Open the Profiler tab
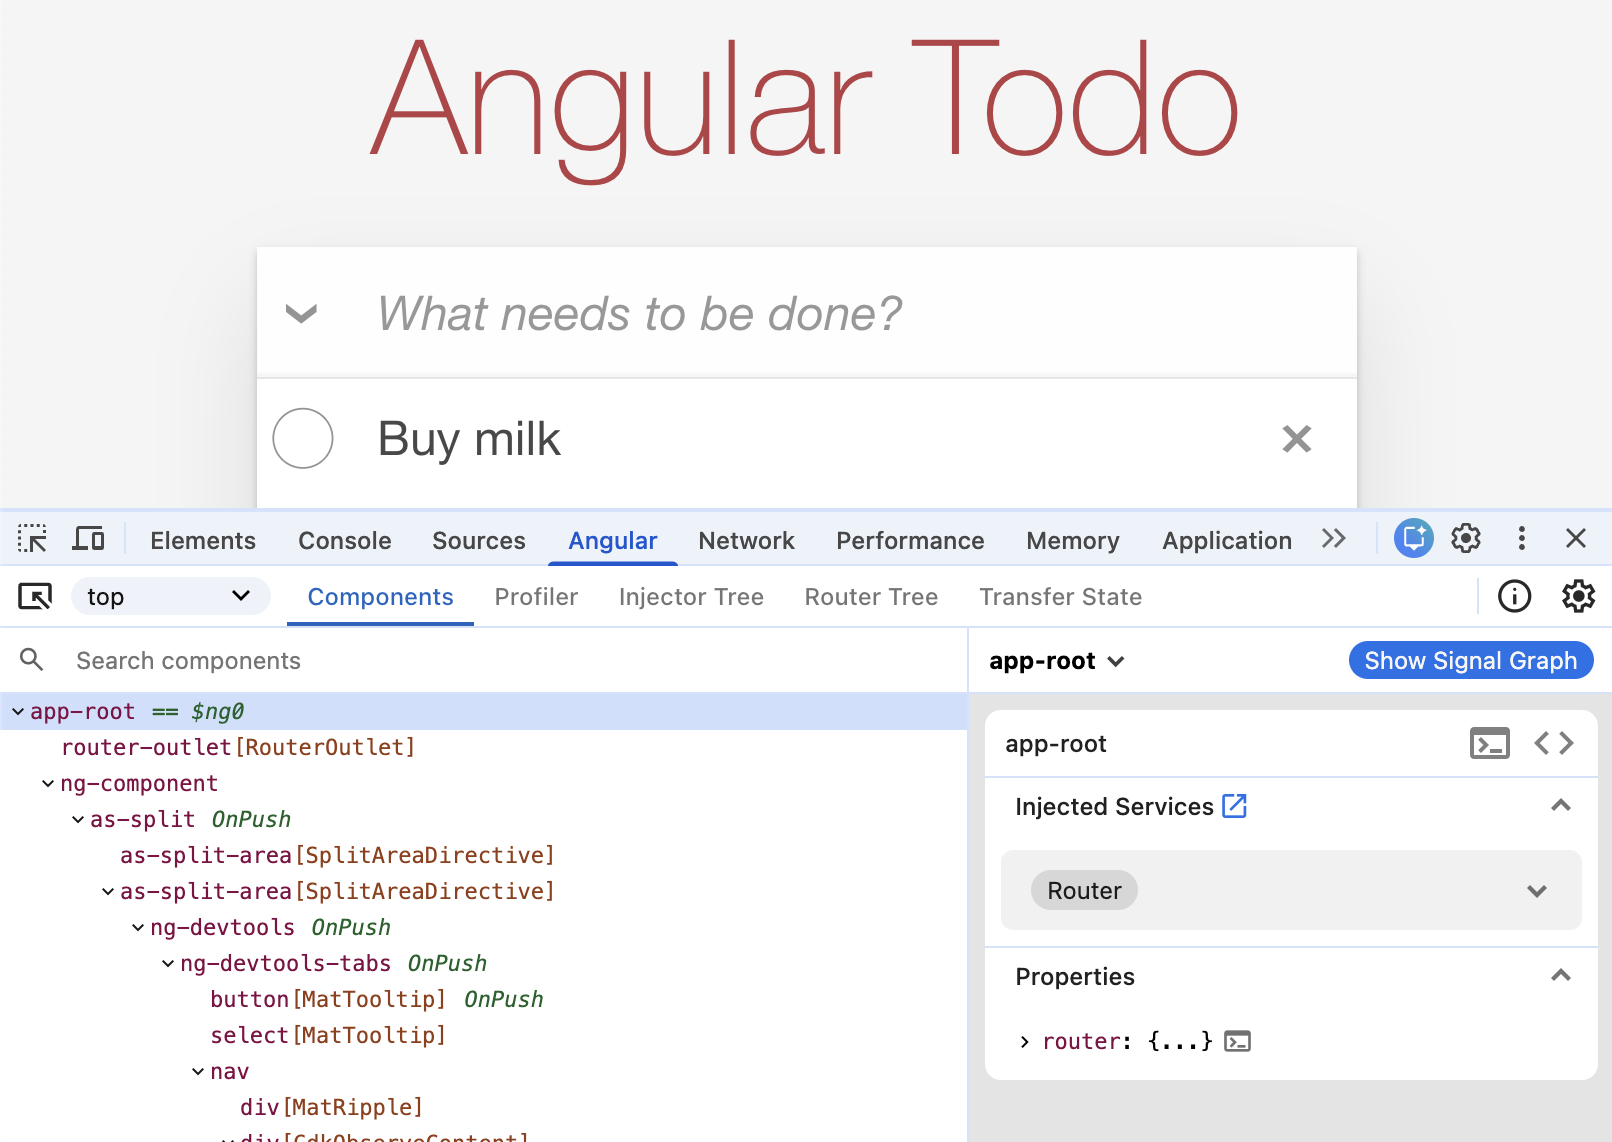1612x1142 pixels. [x=536, y=596]
